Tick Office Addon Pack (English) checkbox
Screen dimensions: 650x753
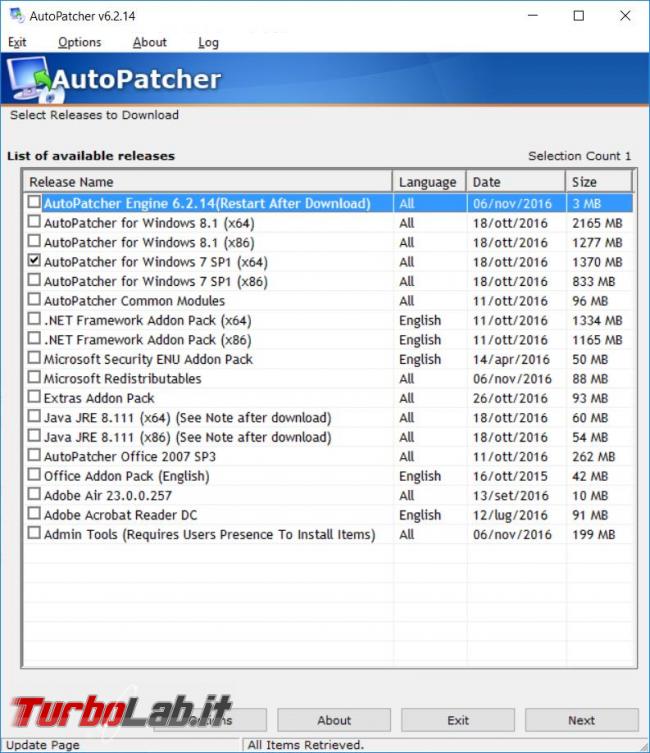(34, 474)
